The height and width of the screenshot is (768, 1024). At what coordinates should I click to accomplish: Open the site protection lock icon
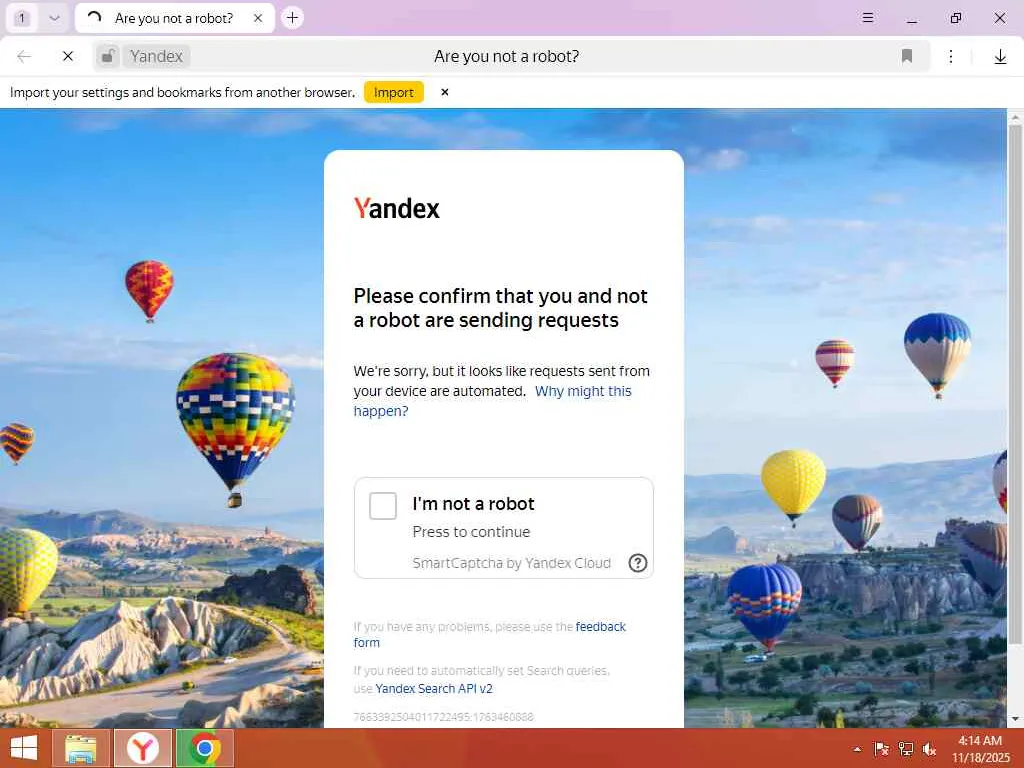click(x=108, y=56)
